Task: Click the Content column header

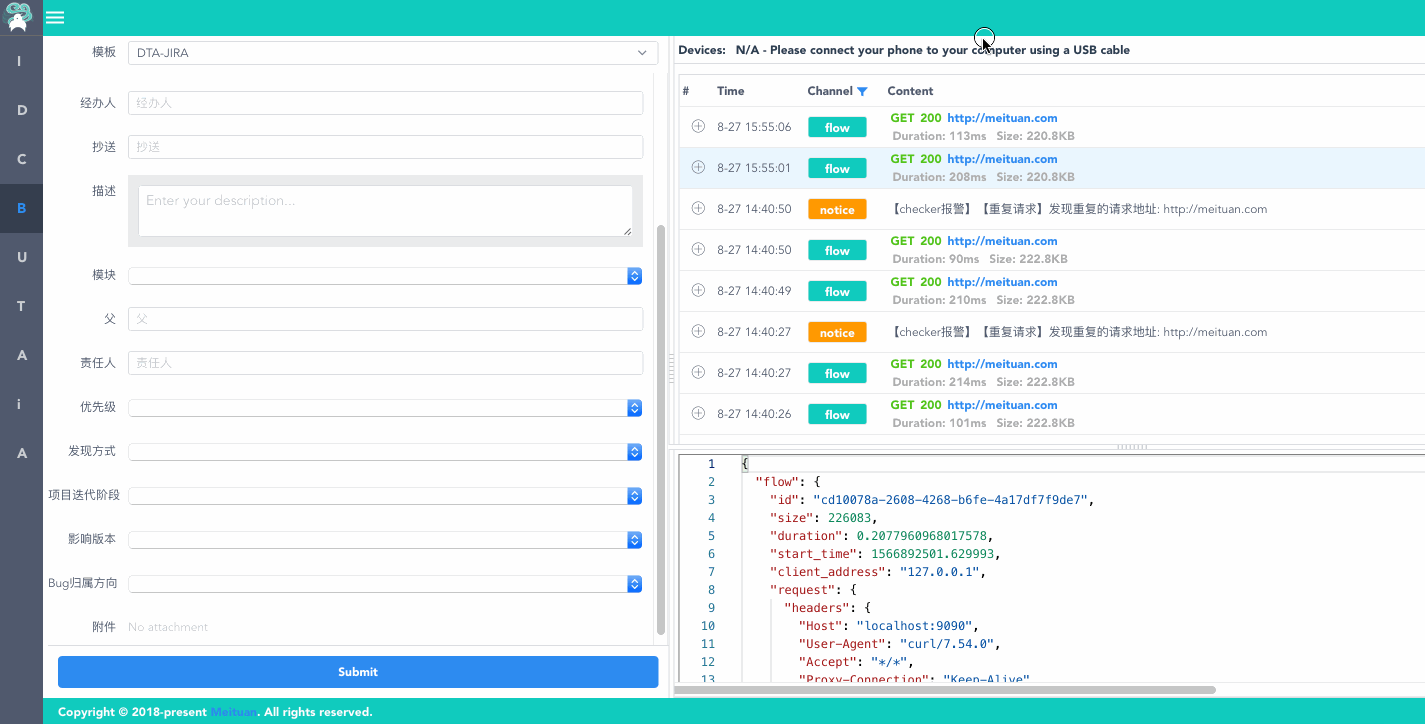Action: (x=910, y=91)
